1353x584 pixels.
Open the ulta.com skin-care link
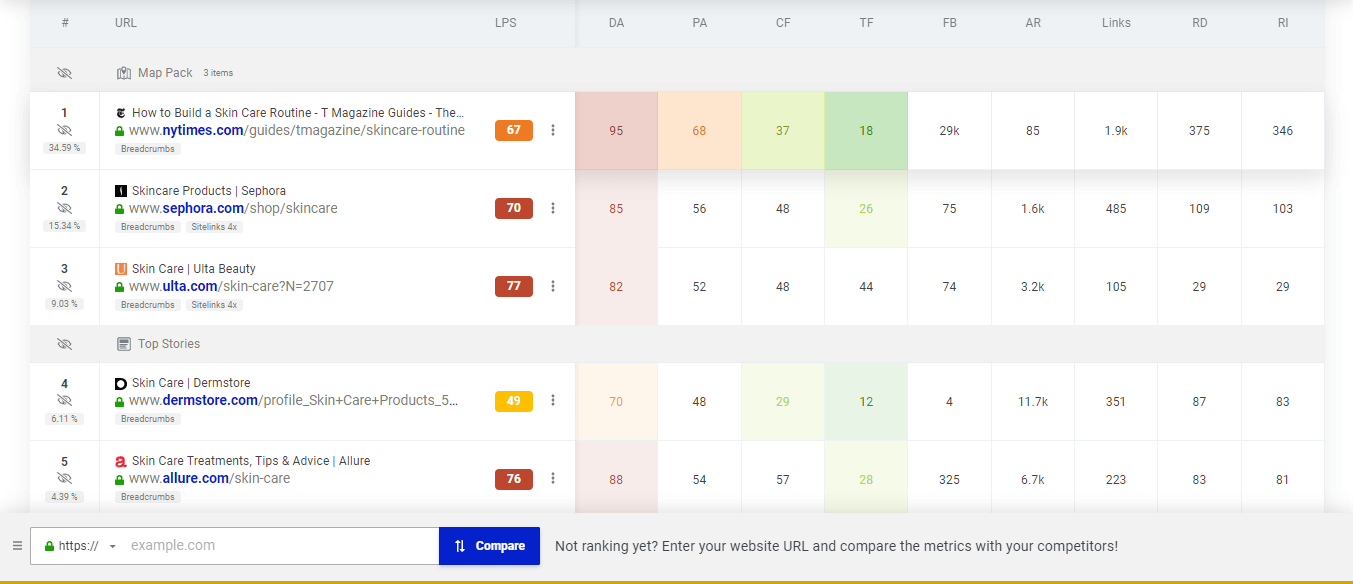click(x=231, y=287)
